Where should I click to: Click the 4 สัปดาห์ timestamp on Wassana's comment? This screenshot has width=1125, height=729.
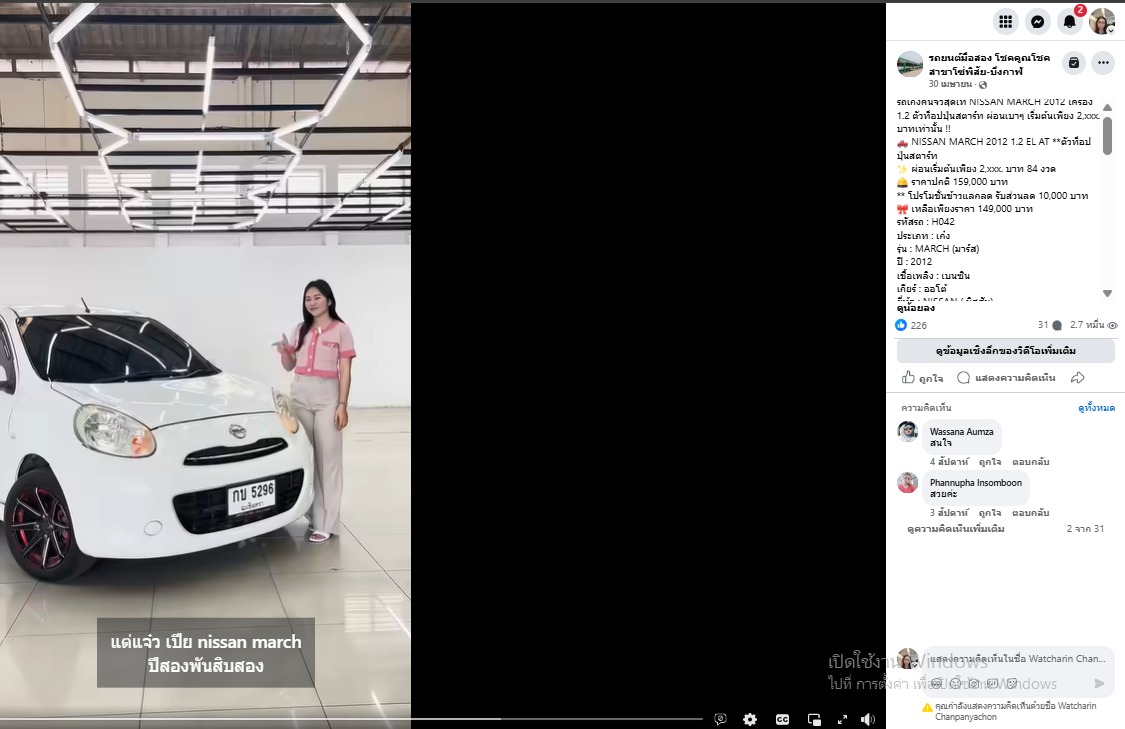[x=949, y=461]
